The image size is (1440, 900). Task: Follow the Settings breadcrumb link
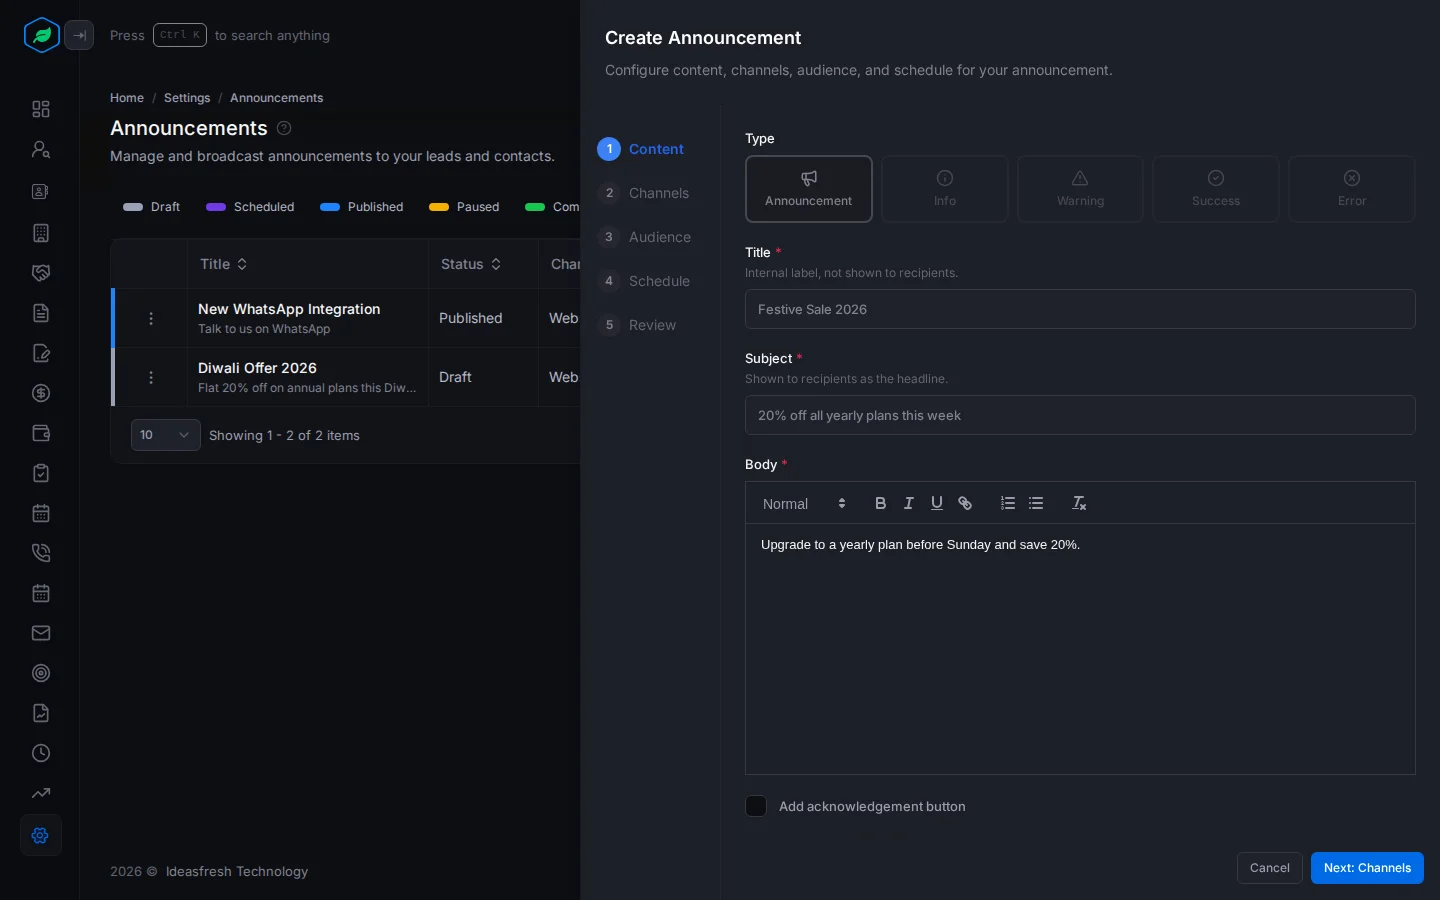point(187,98)
